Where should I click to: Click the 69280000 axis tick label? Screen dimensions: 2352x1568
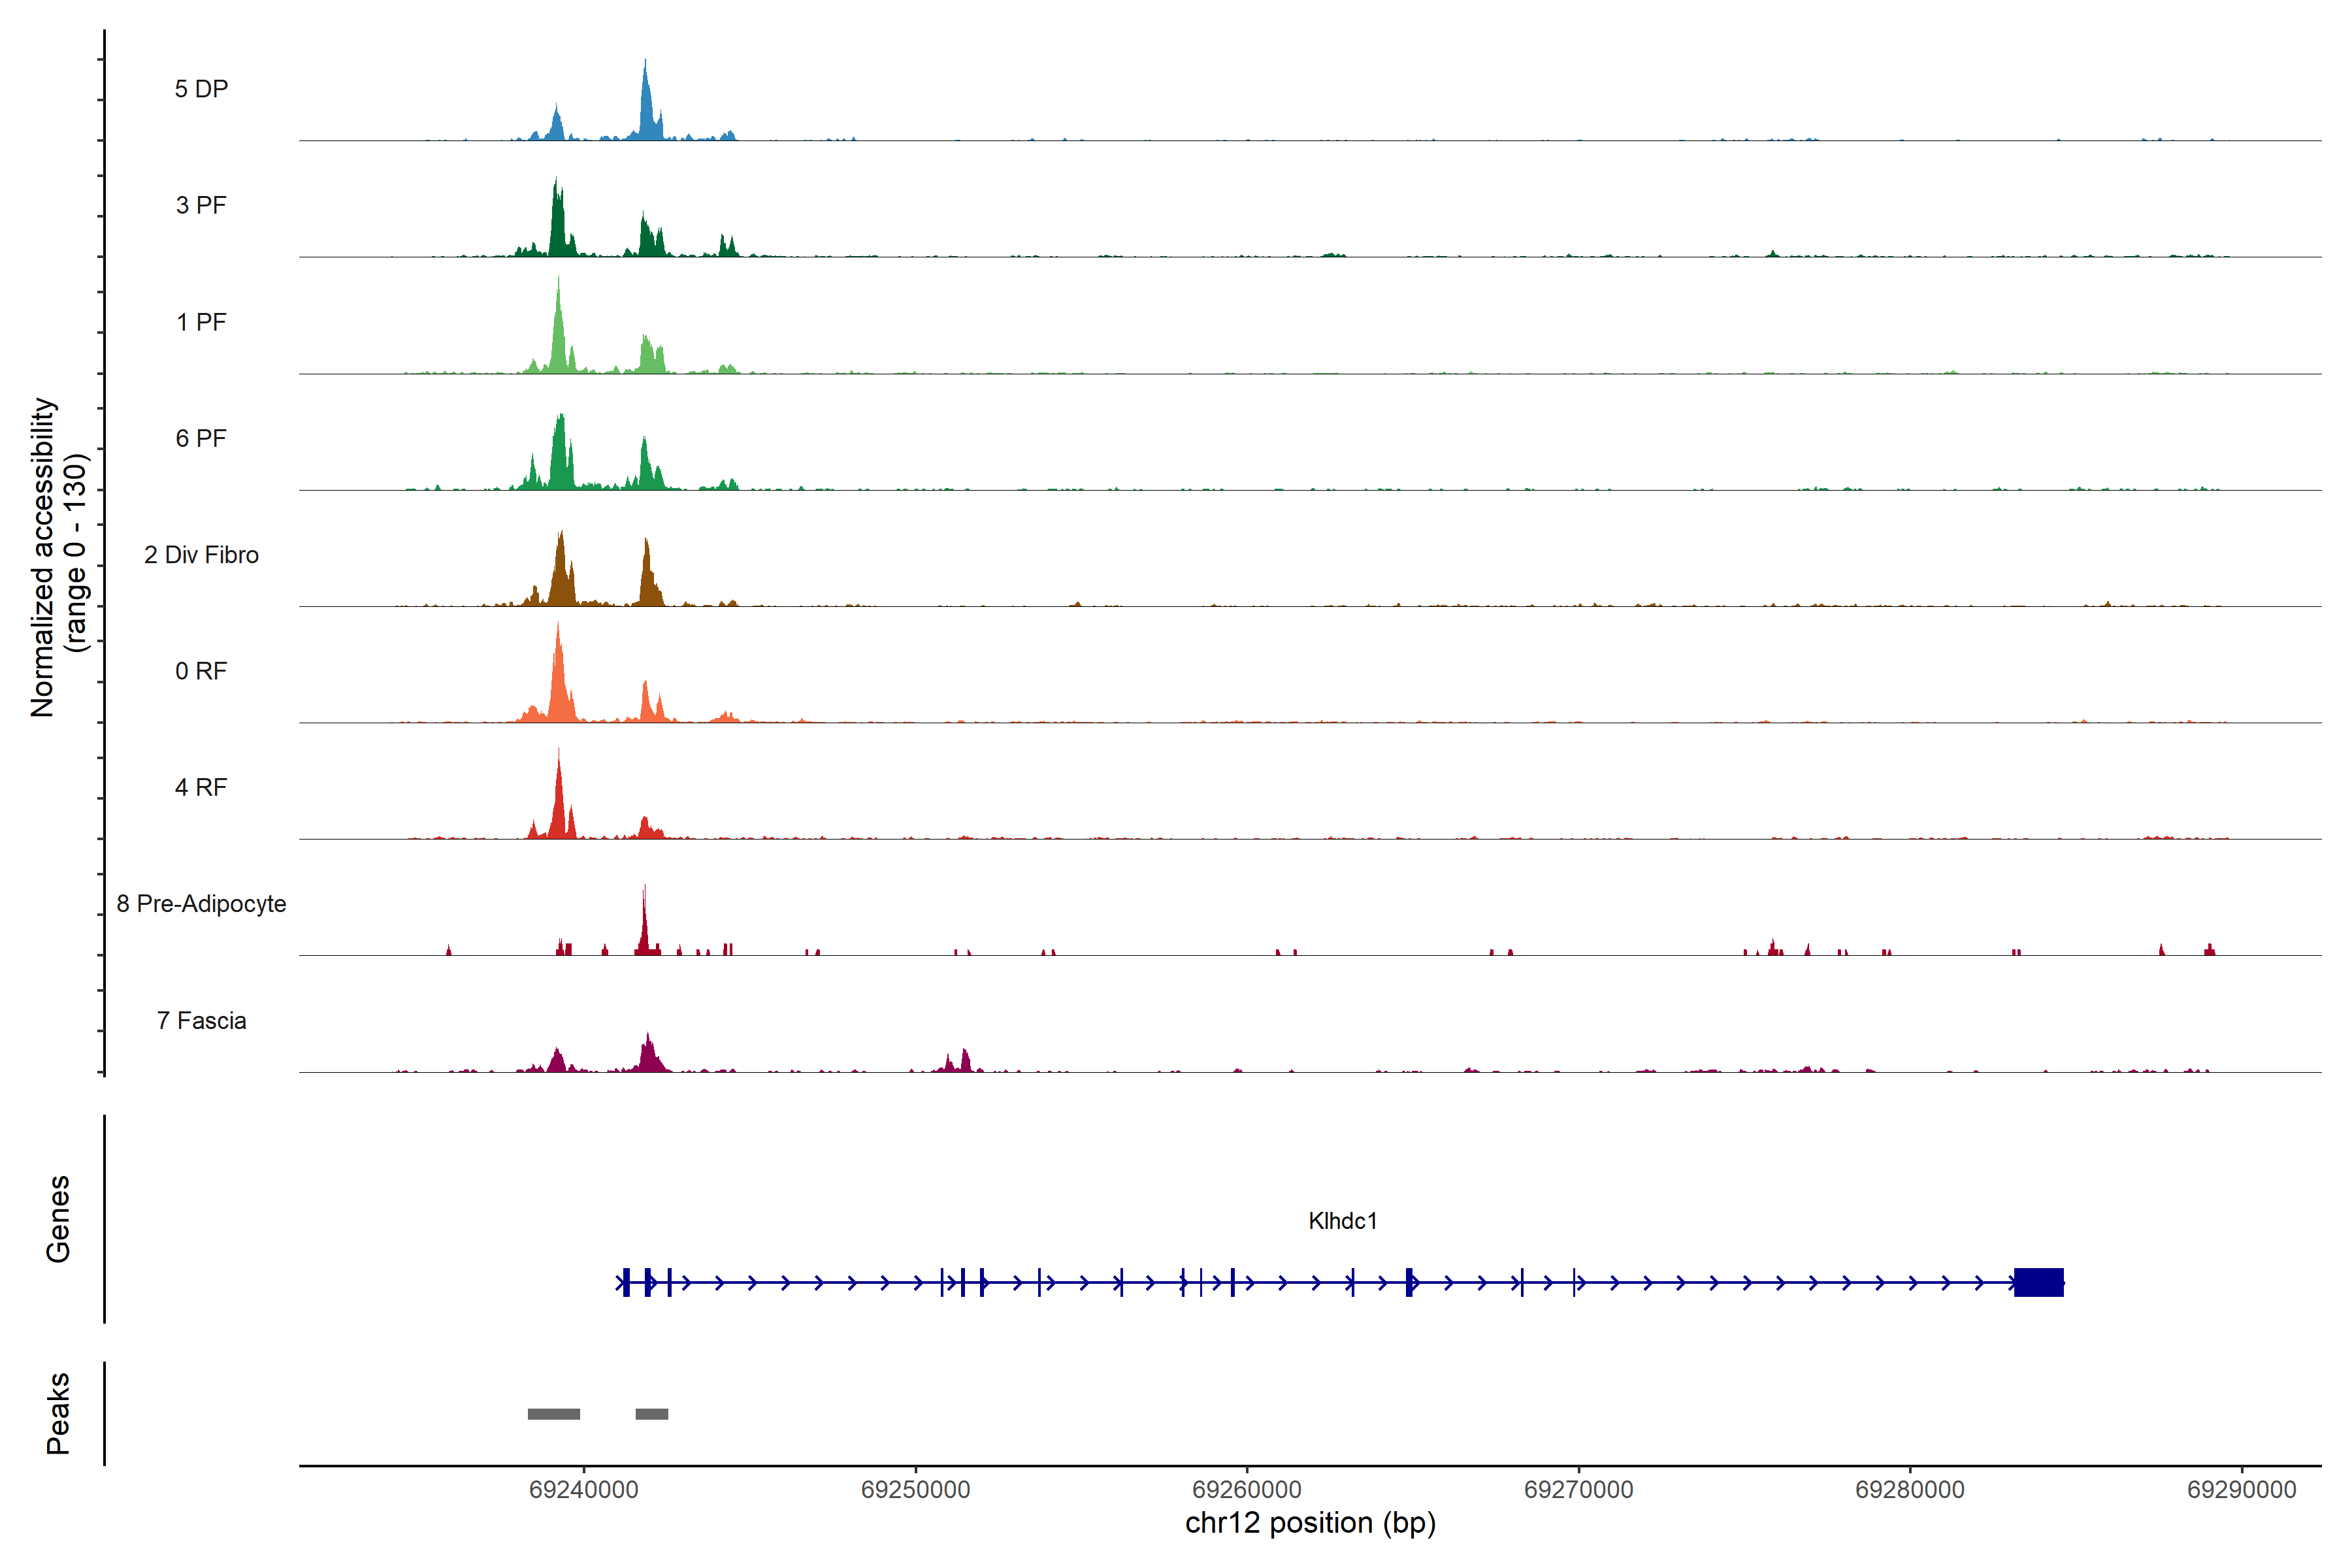(x=1909, y=1490)
